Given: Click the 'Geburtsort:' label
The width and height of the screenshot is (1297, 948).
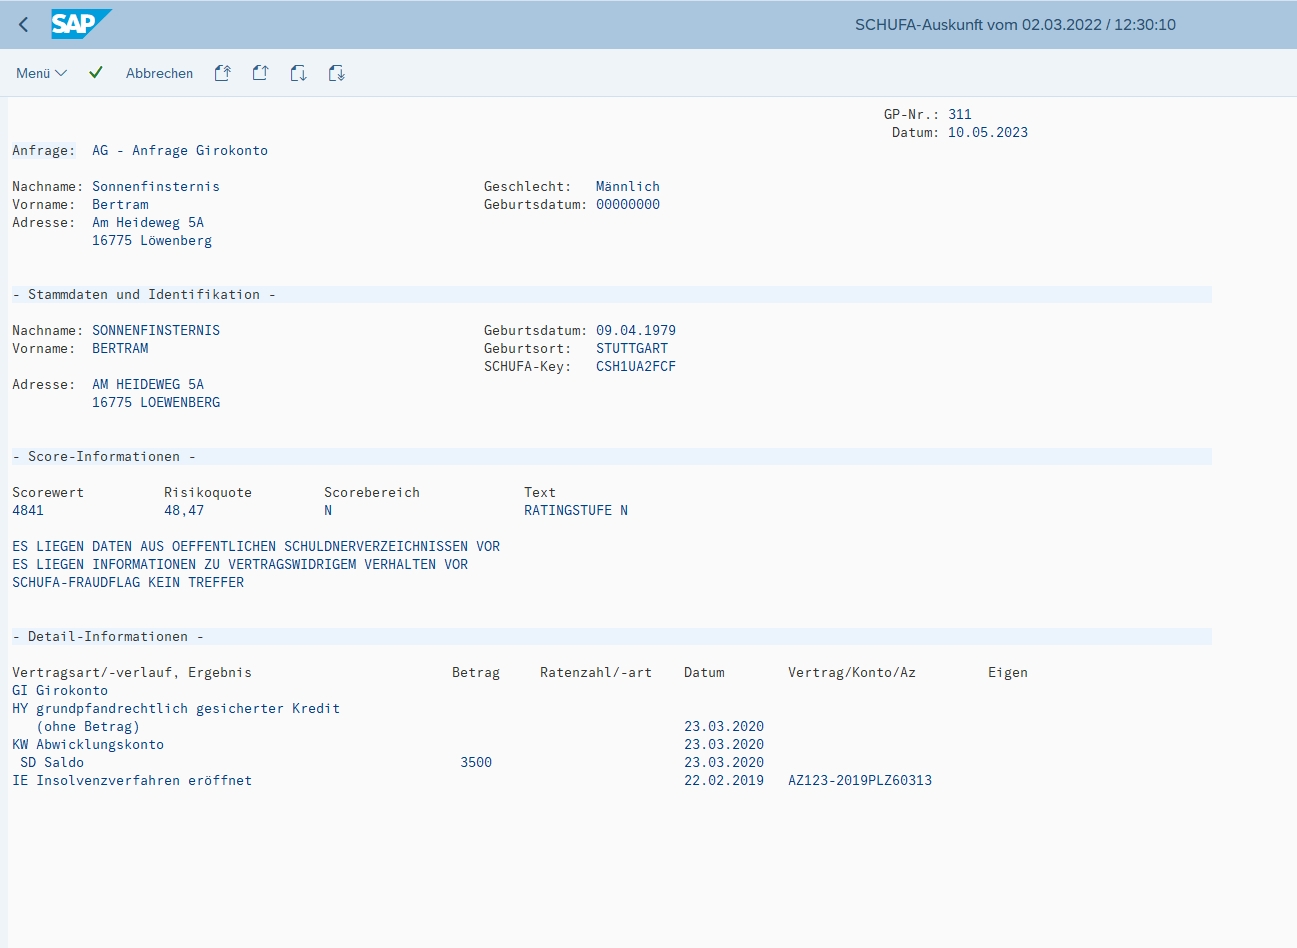Looking at the screenshot, I should point(528,348).
